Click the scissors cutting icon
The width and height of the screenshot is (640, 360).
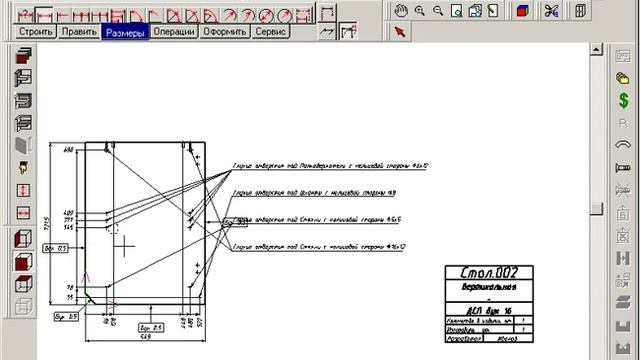point(551,11)
